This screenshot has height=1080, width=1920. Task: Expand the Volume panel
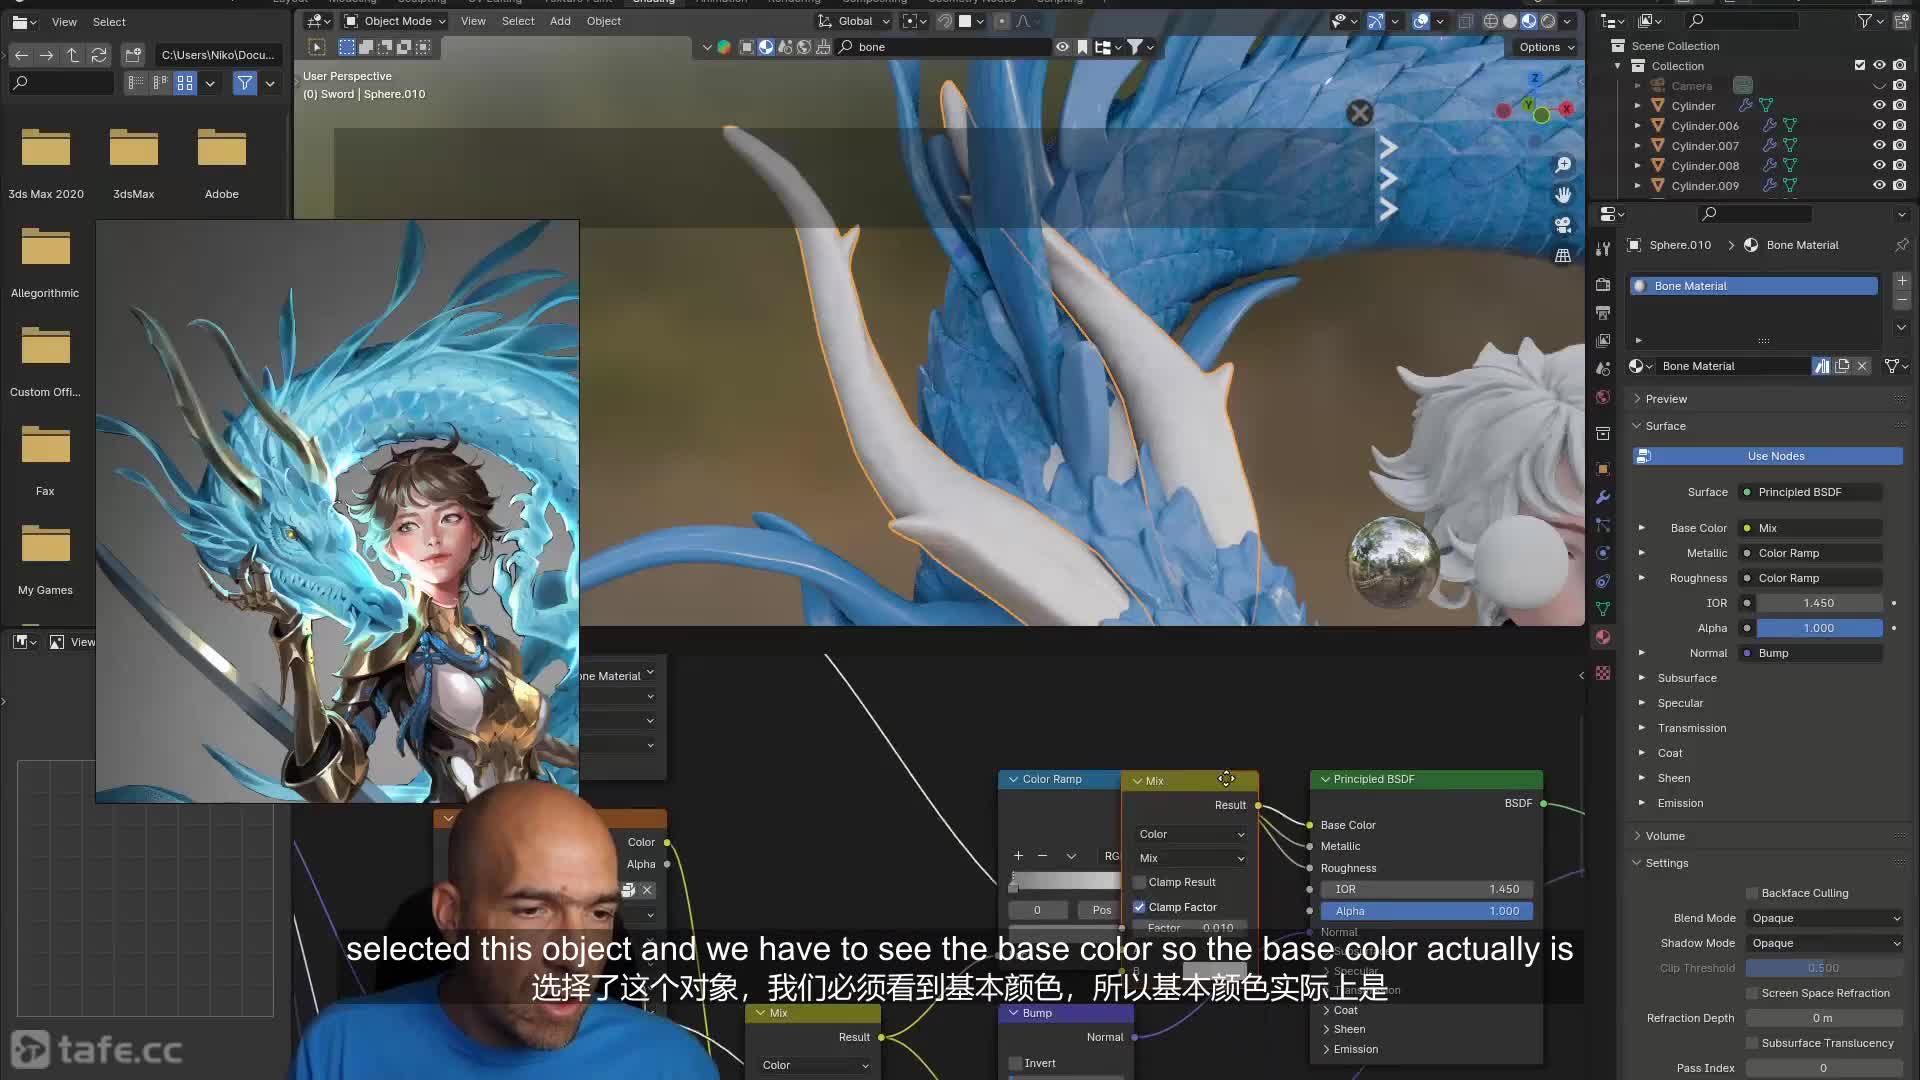1665,836
